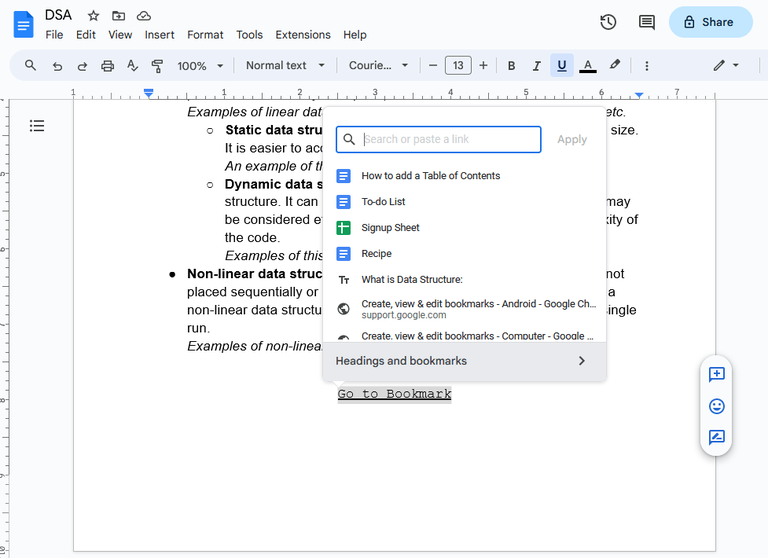Star the DSA document

coord(93,16)
